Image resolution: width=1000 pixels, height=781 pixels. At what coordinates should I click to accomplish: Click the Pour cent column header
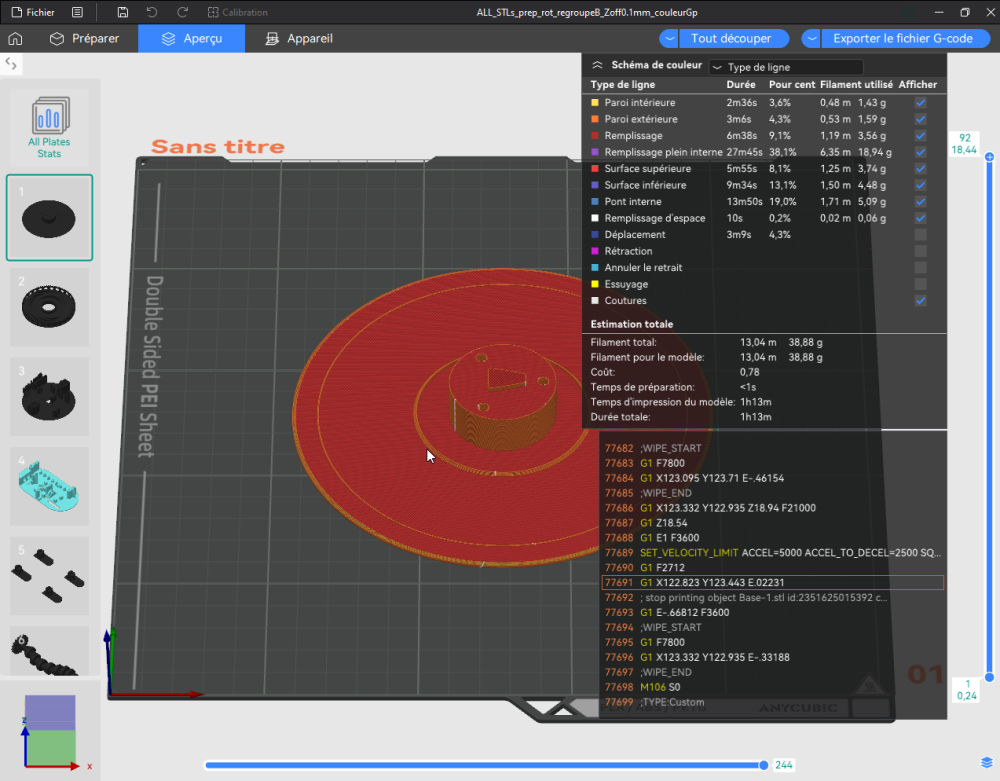(x=792, y=85)
